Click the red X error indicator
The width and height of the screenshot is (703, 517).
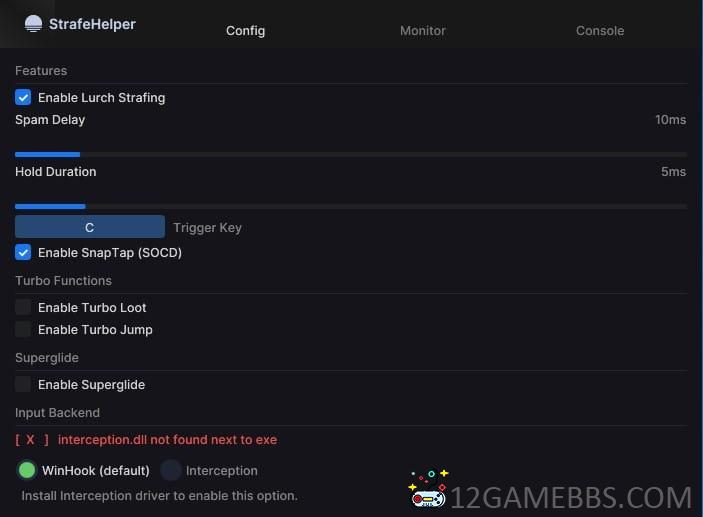(x=32, y=439)
